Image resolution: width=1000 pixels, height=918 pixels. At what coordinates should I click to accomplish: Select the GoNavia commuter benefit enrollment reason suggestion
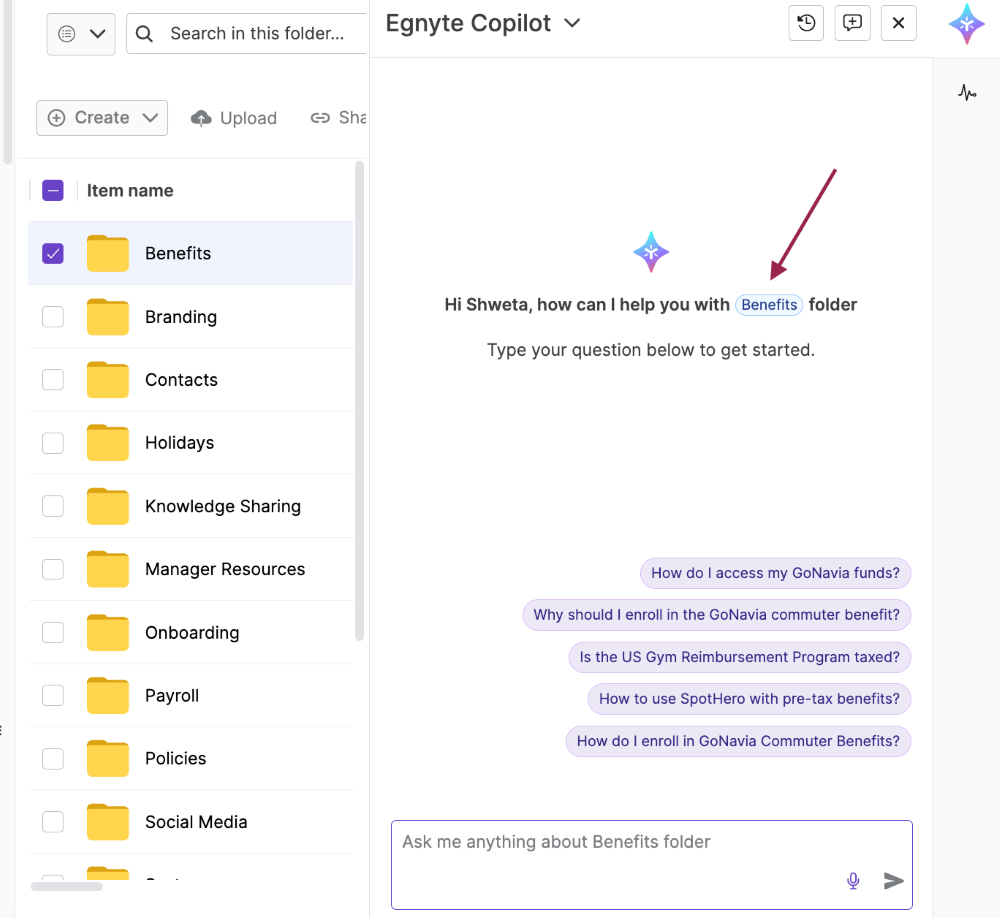click(x=717, y=615)
